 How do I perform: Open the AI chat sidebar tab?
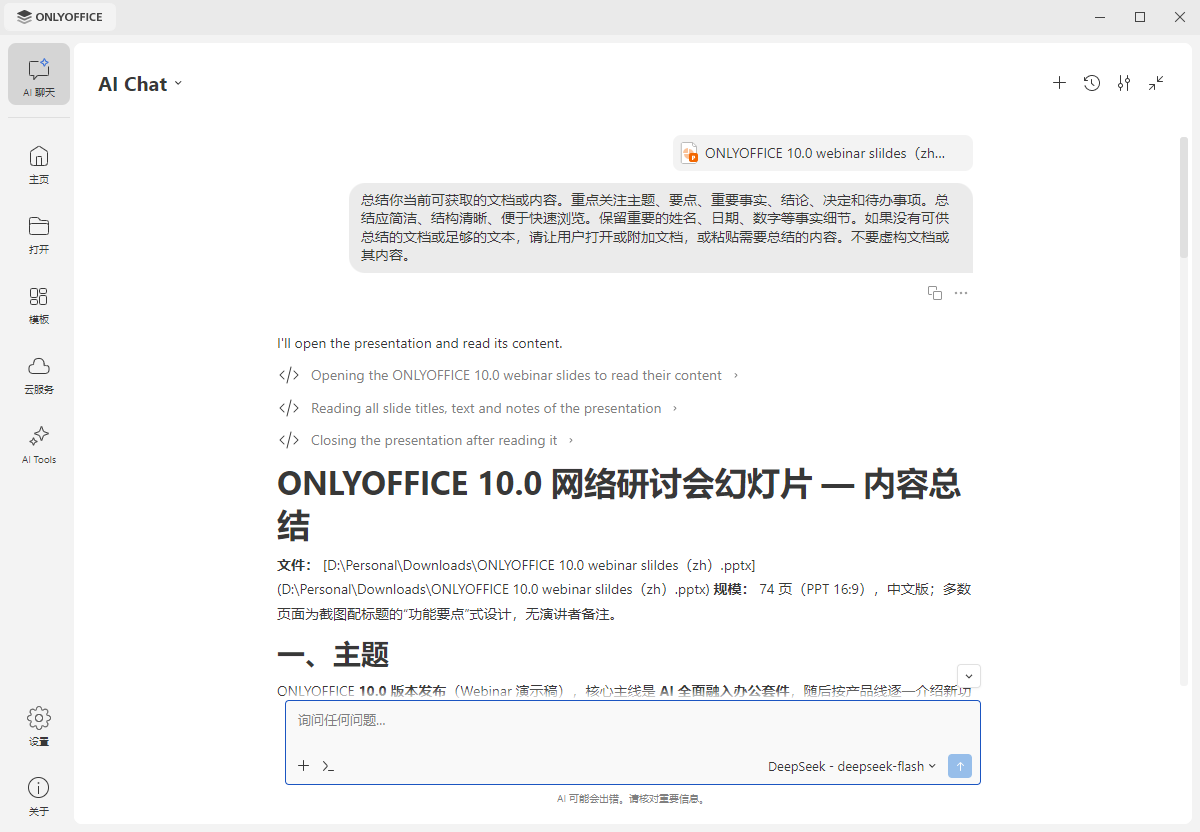pyautogui.click(x=39, y=75)
